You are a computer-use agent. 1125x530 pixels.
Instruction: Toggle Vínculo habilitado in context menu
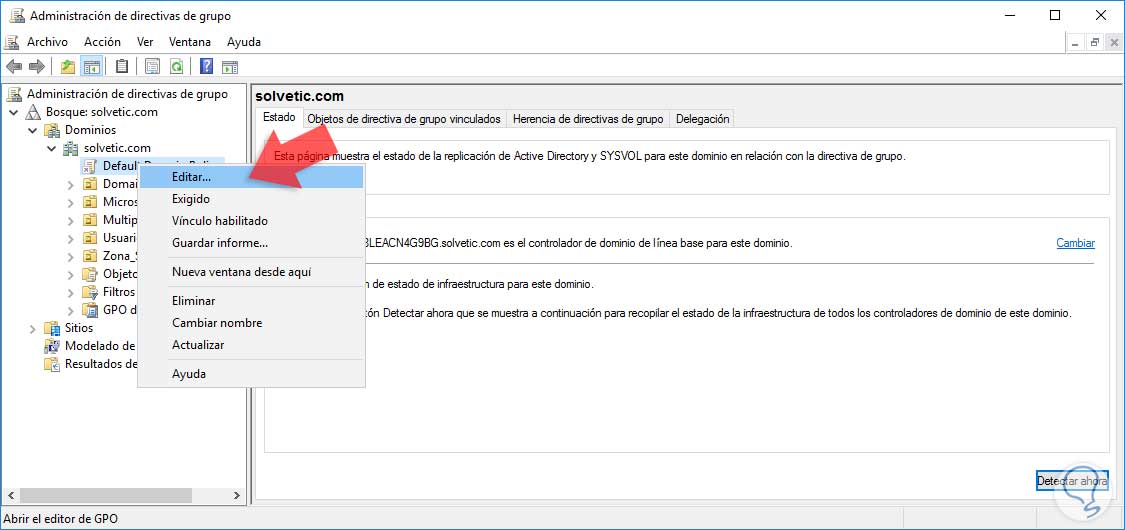point(251,221)
